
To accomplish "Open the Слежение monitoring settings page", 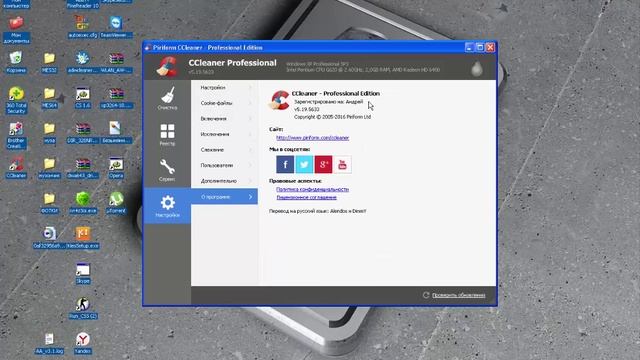I will click(x=224, y=150).
